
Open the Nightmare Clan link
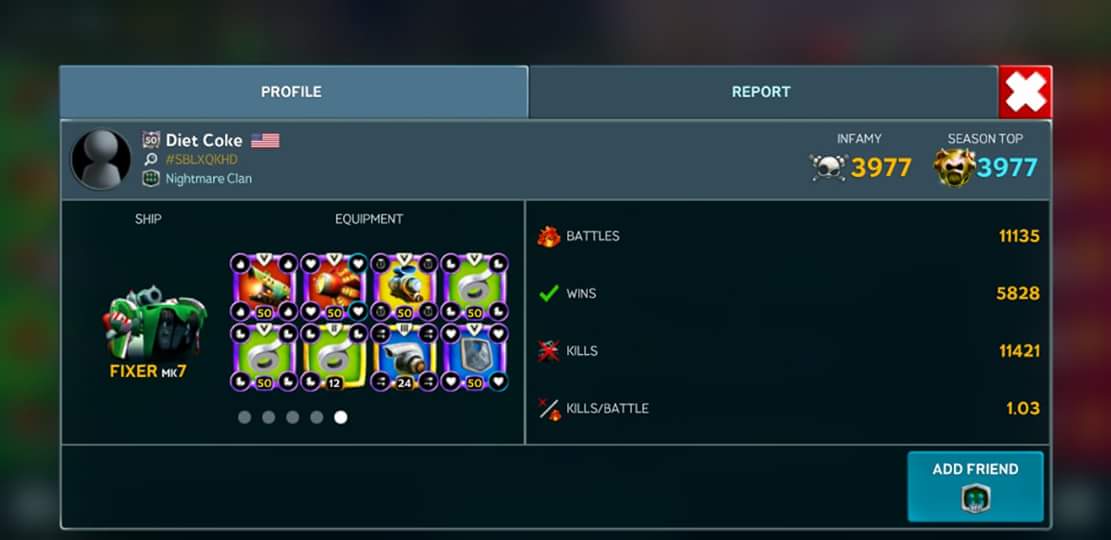[x=208, y=179]
